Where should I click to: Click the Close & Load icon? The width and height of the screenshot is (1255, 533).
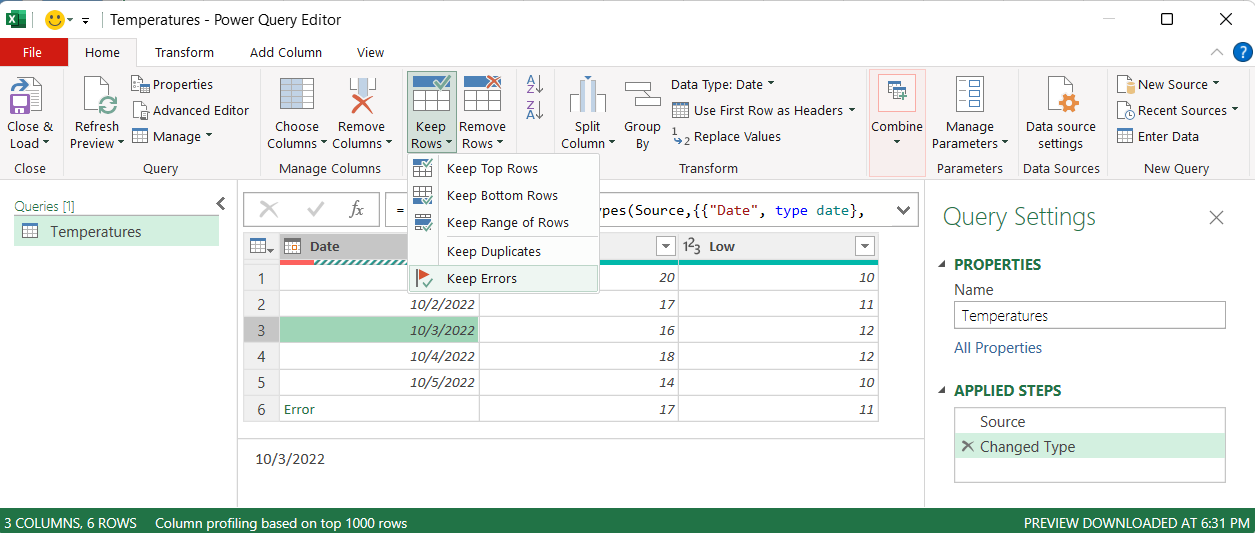[27, 97]
